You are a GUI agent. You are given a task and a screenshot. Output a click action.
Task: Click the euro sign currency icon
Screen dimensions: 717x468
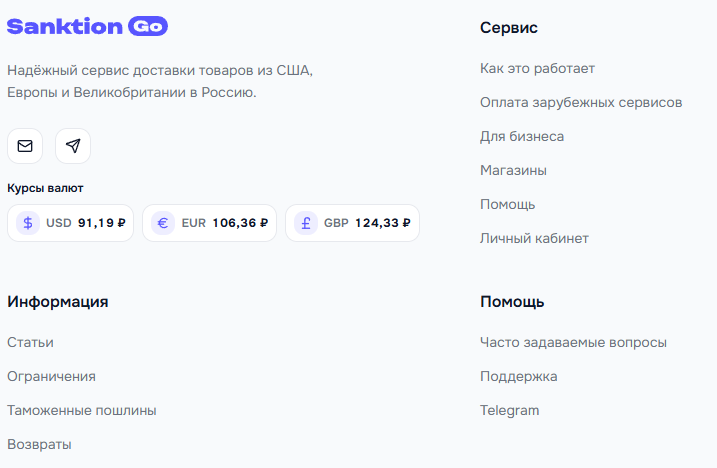(x=163, y=223)
